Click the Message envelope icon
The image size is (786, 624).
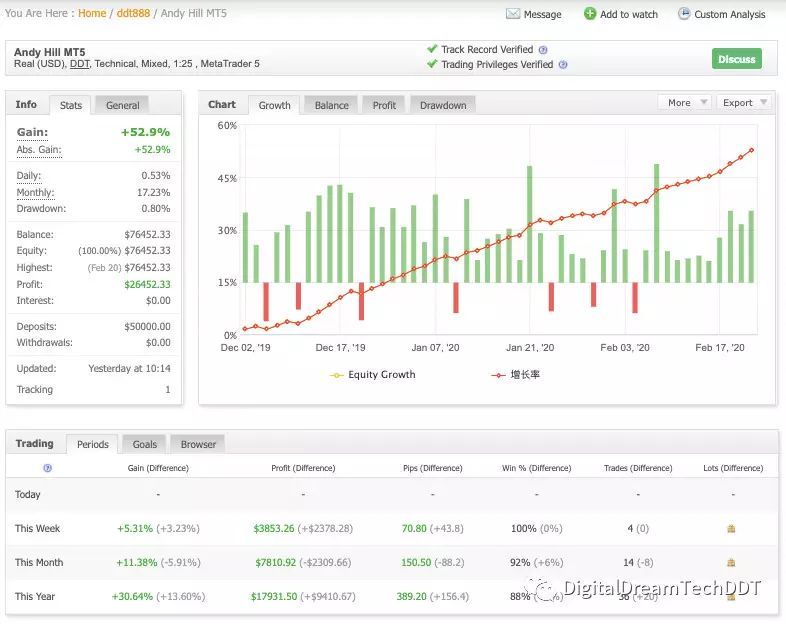pos(513,14)
